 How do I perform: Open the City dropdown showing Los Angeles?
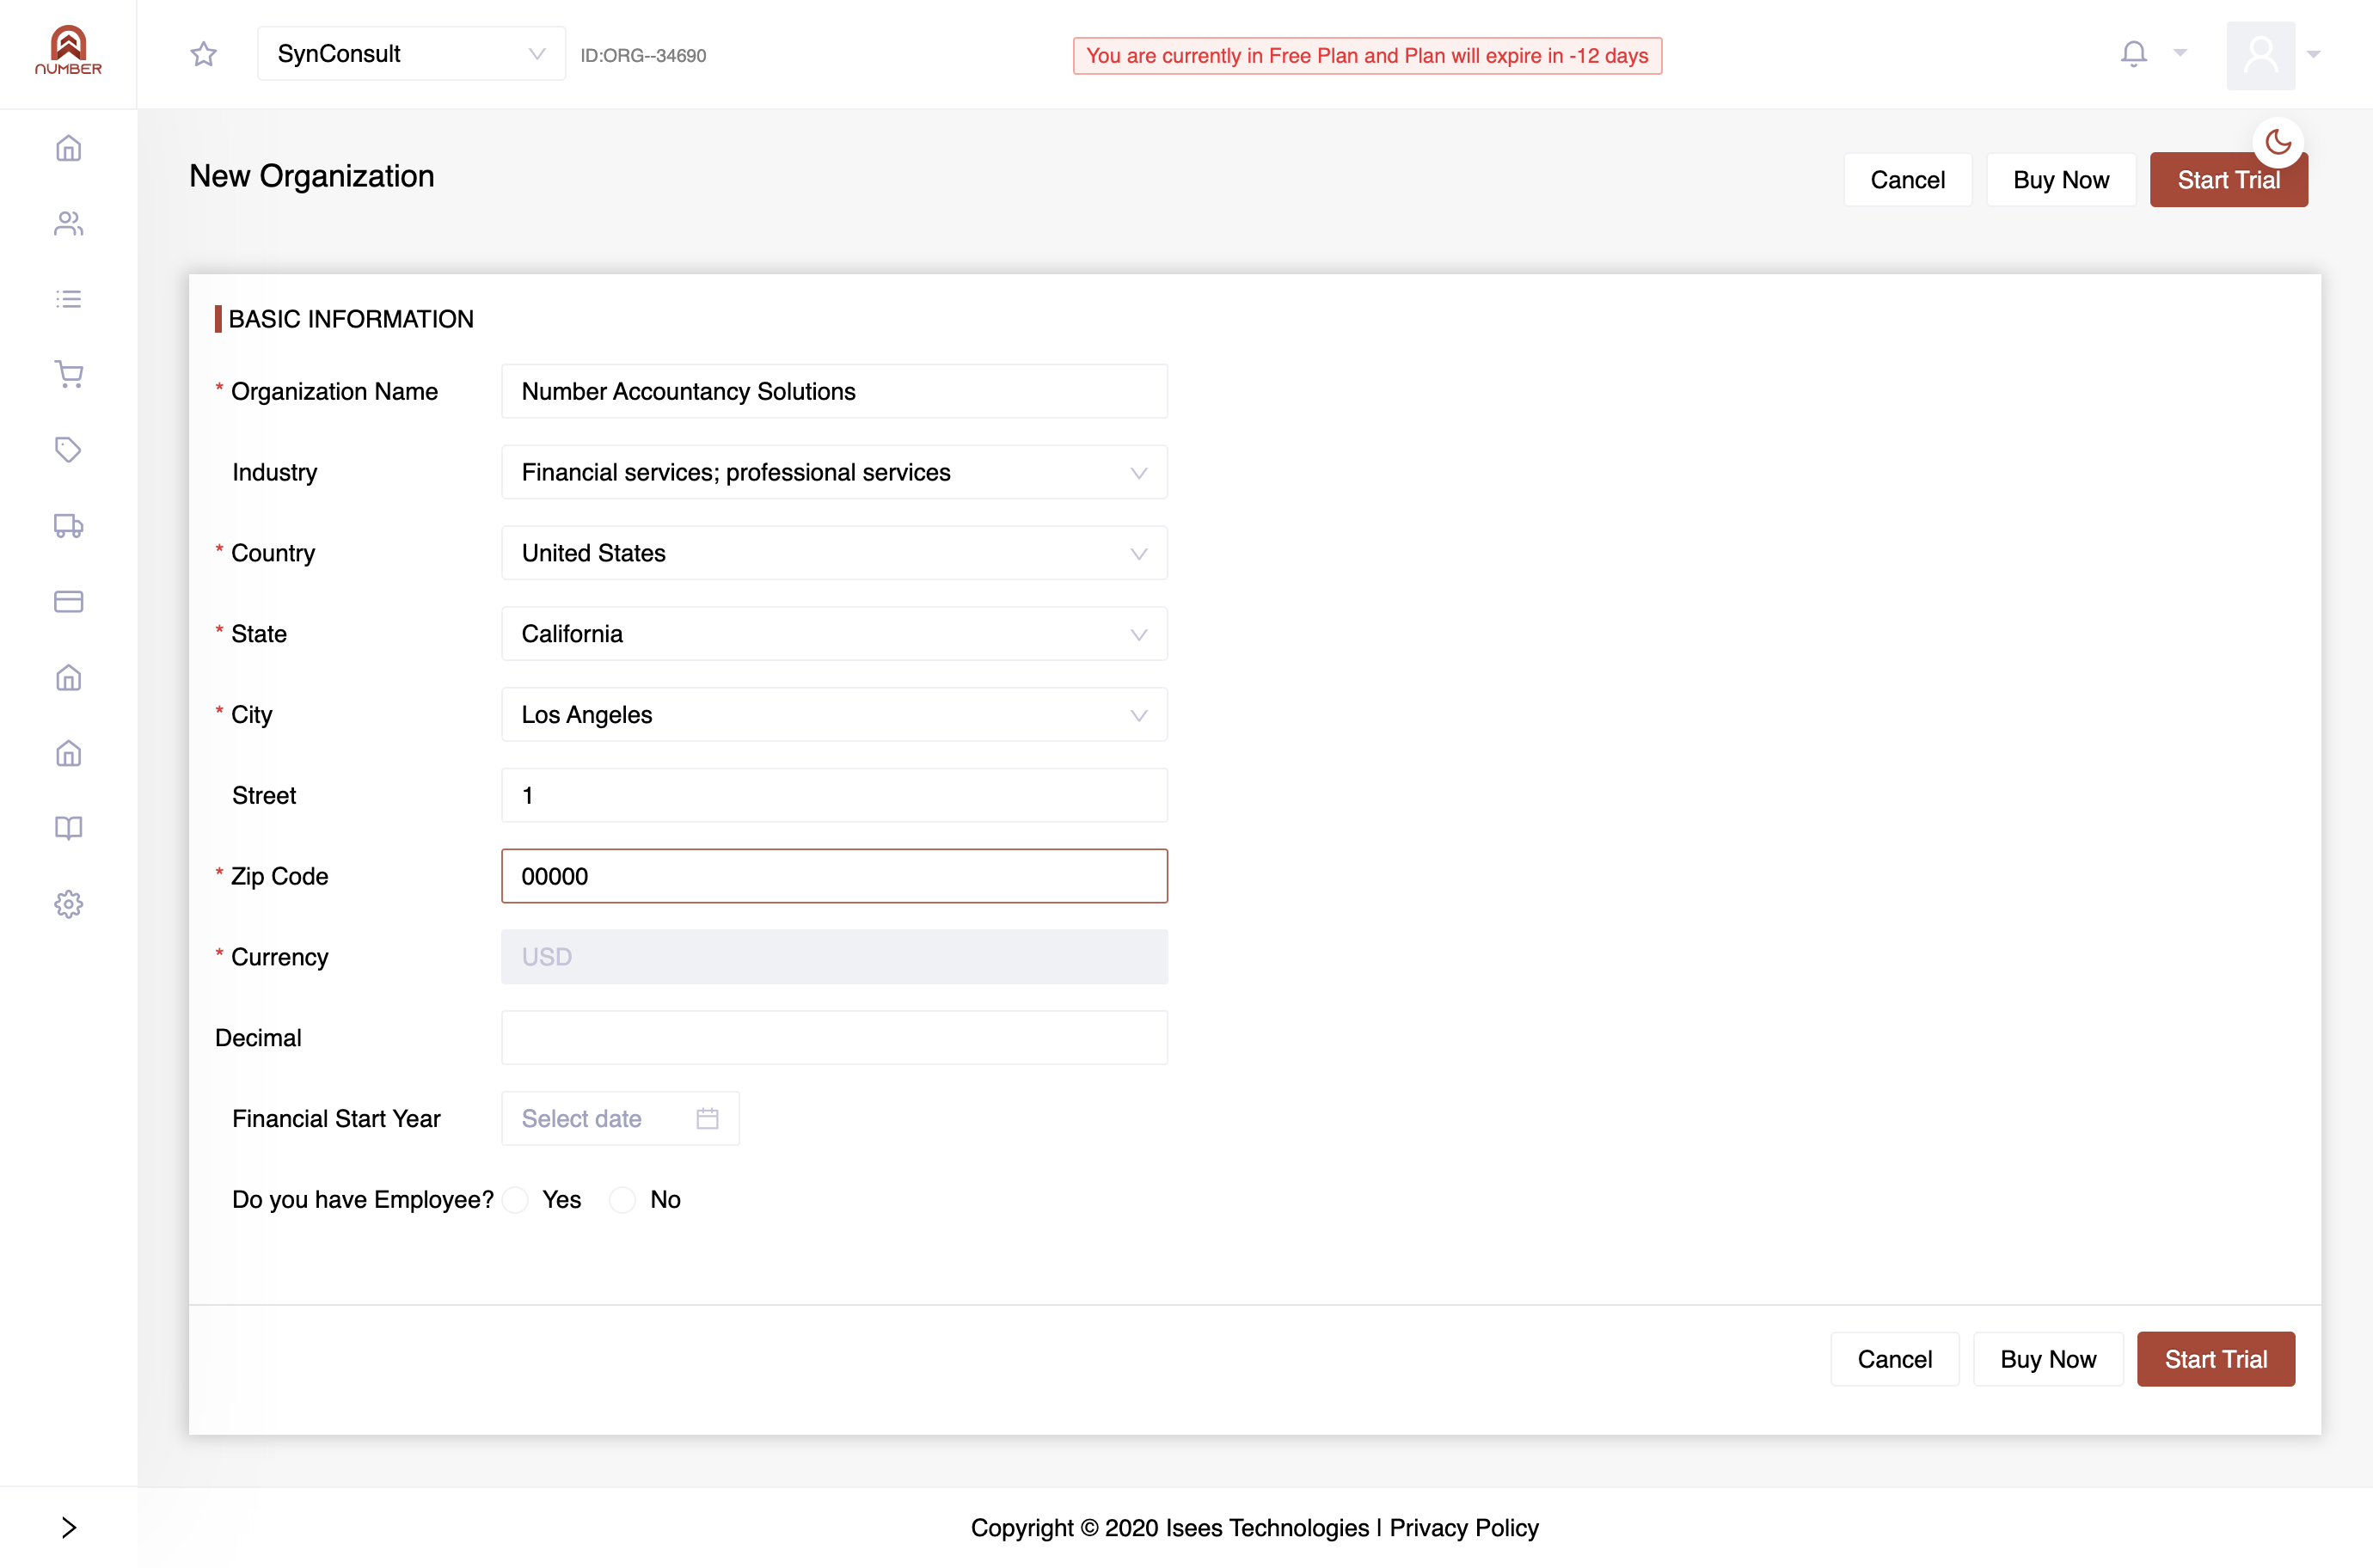click(834, 715)
